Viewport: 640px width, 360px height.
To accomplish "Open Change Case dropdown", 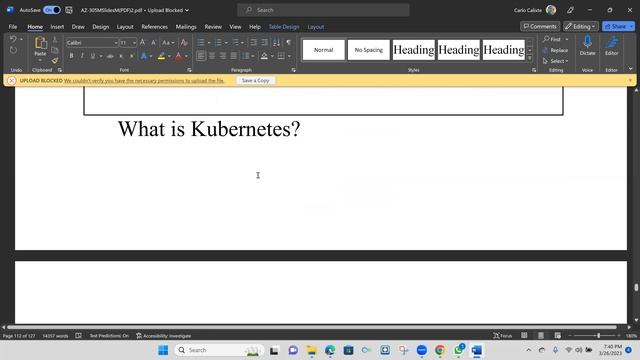I will point(168,42).
